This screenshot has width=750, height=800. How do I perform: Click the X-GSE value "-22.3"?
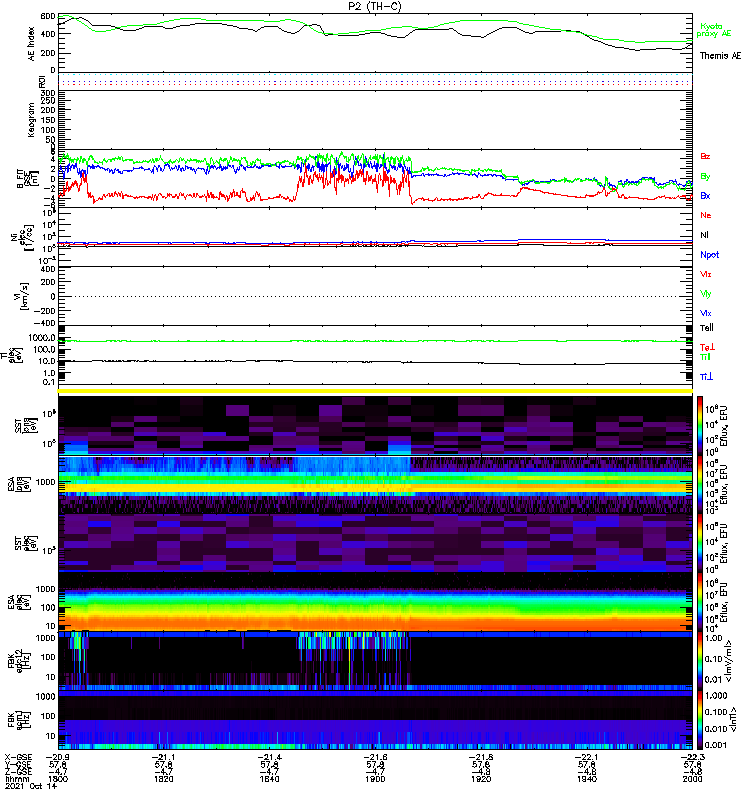(x=692, y=757)
